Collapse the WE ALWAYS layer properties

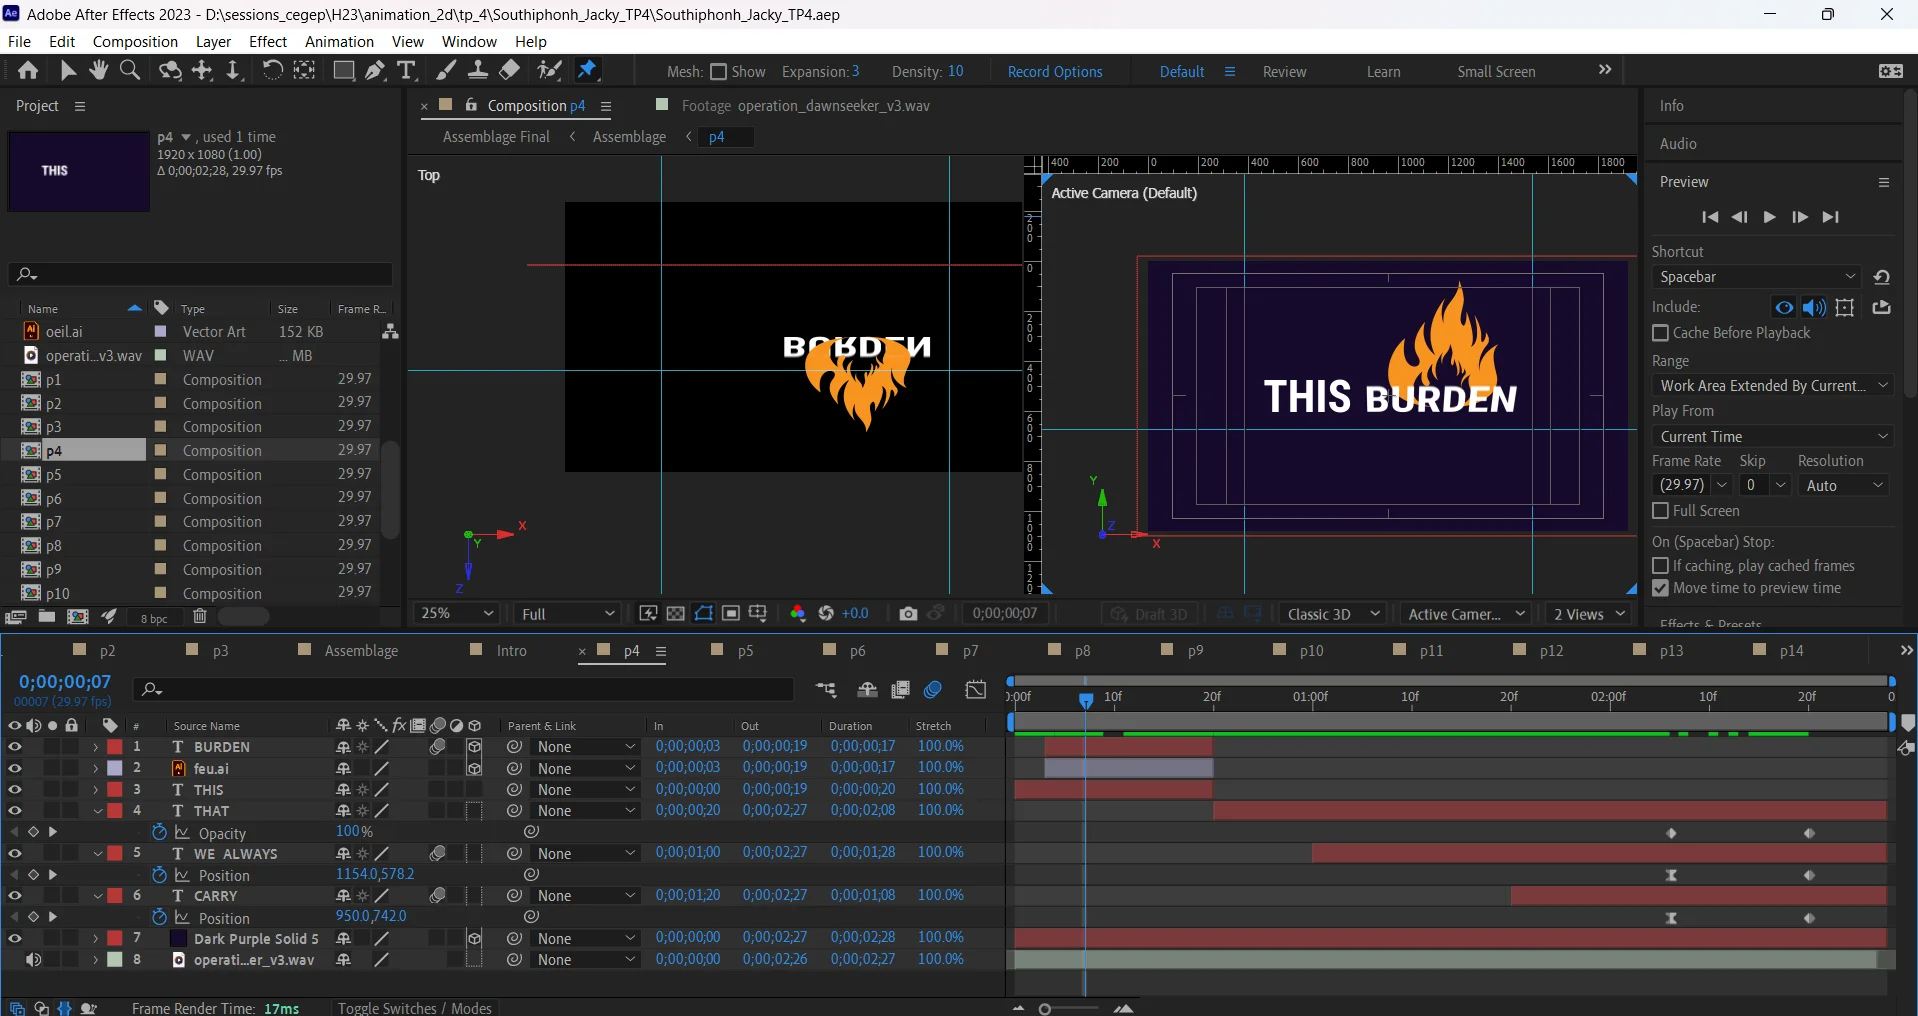(x=98, y=854)
